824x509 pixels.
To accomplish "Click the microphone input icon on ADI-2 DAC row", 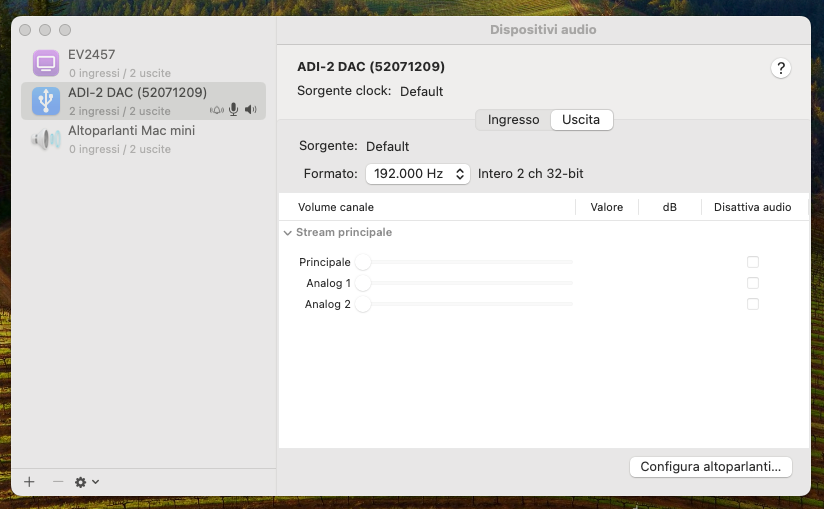I will (234, 109).
